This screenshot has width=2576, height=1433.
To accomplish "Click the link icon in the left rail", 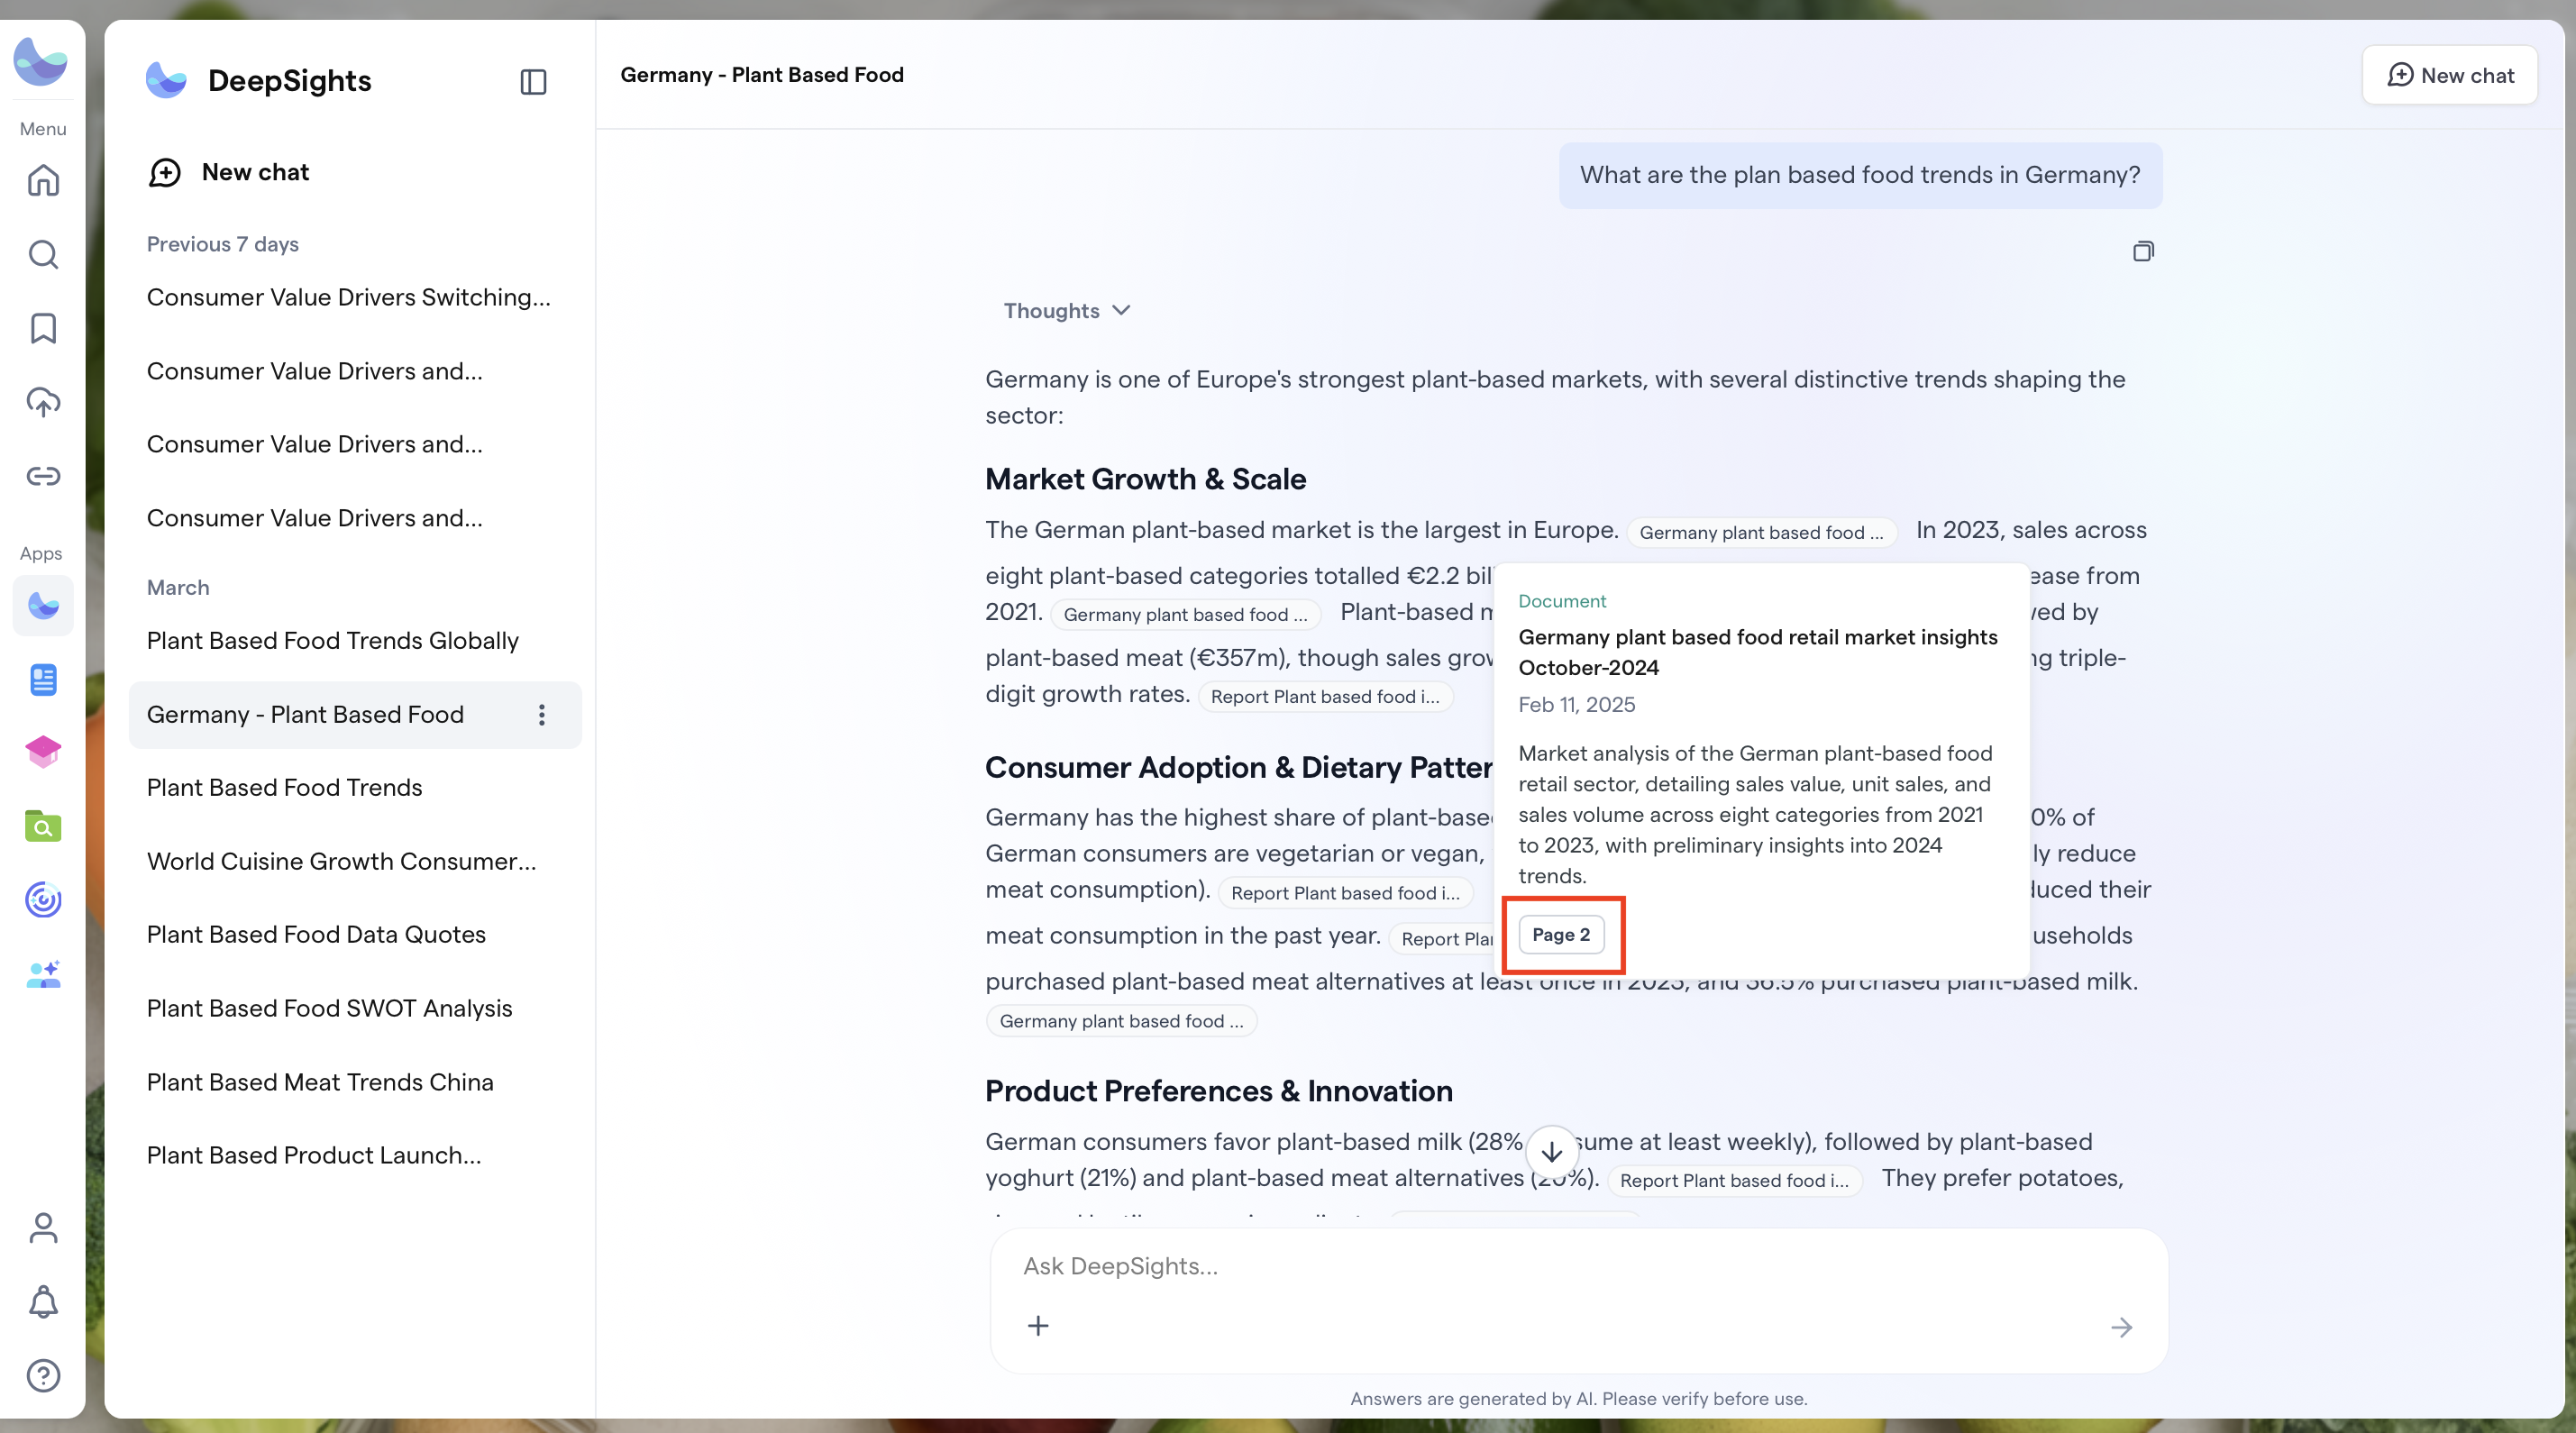I will pyautogui.click(x=43, y=476).
